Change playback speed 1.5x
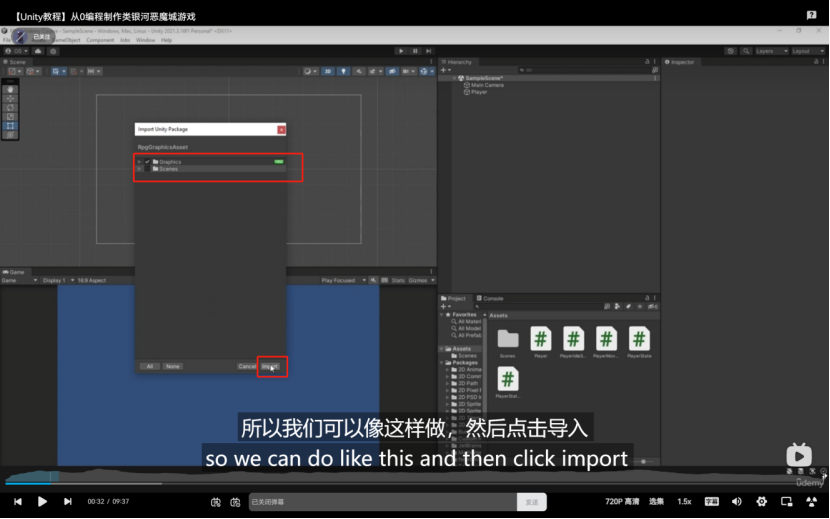 pyautogui.click(x=684, y=502)
